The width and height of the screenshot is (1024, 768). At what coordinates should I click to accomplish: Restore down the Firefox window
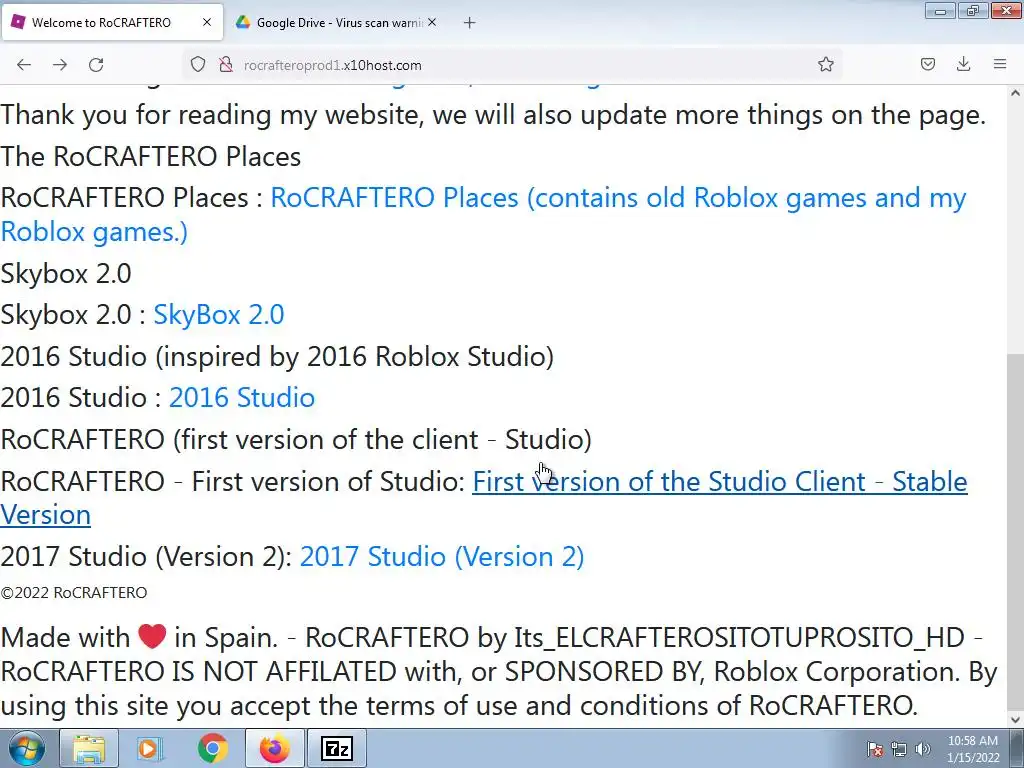[x=973, y=10]
